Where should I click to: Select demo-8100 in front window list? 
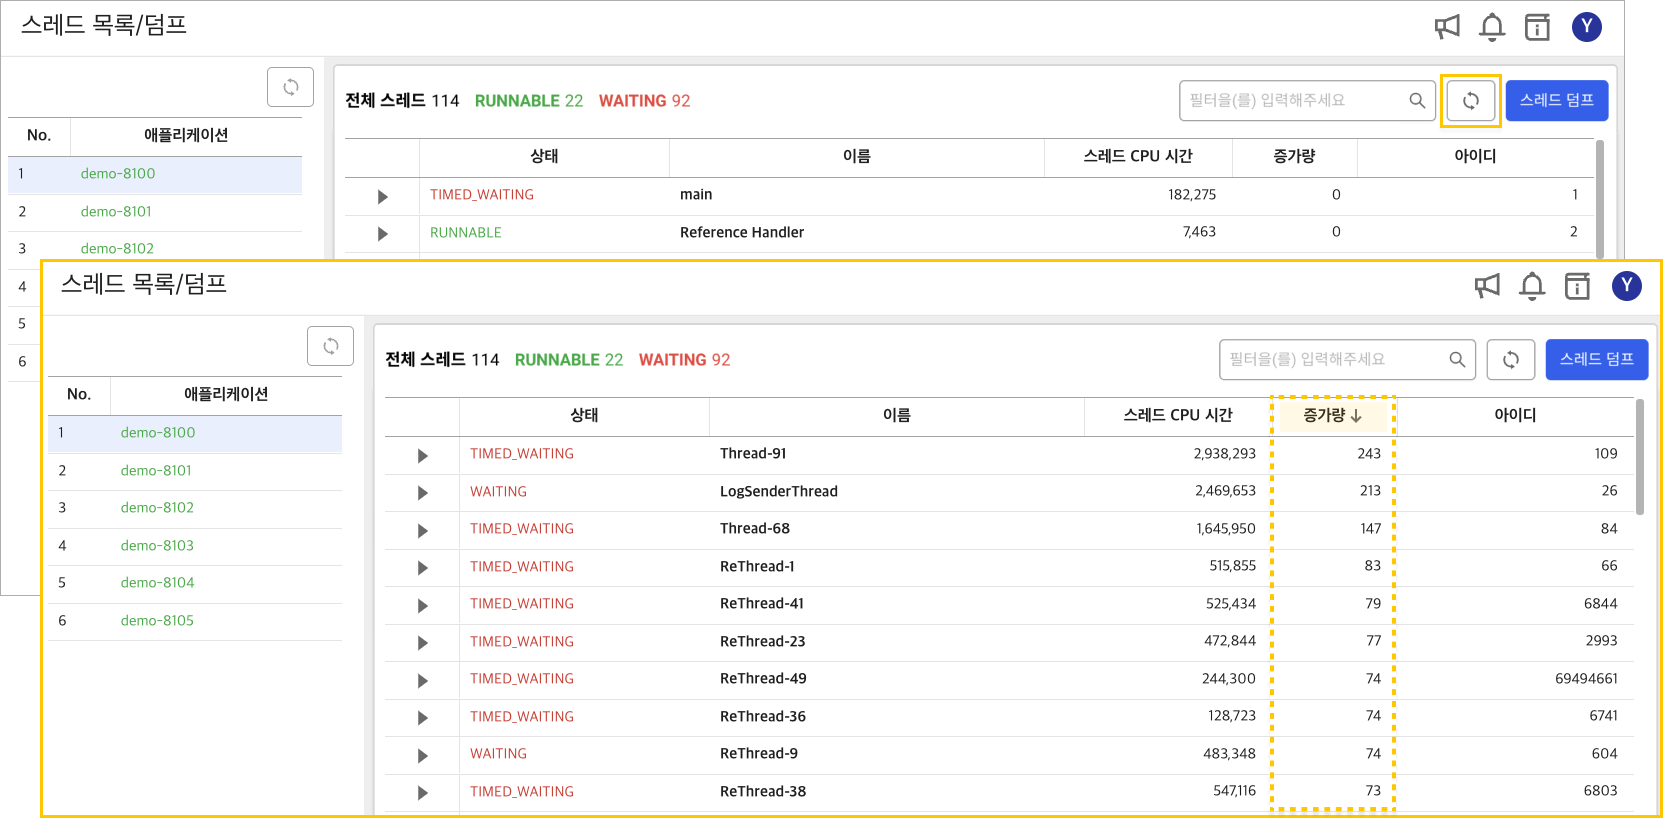click(x=195, y=433)
